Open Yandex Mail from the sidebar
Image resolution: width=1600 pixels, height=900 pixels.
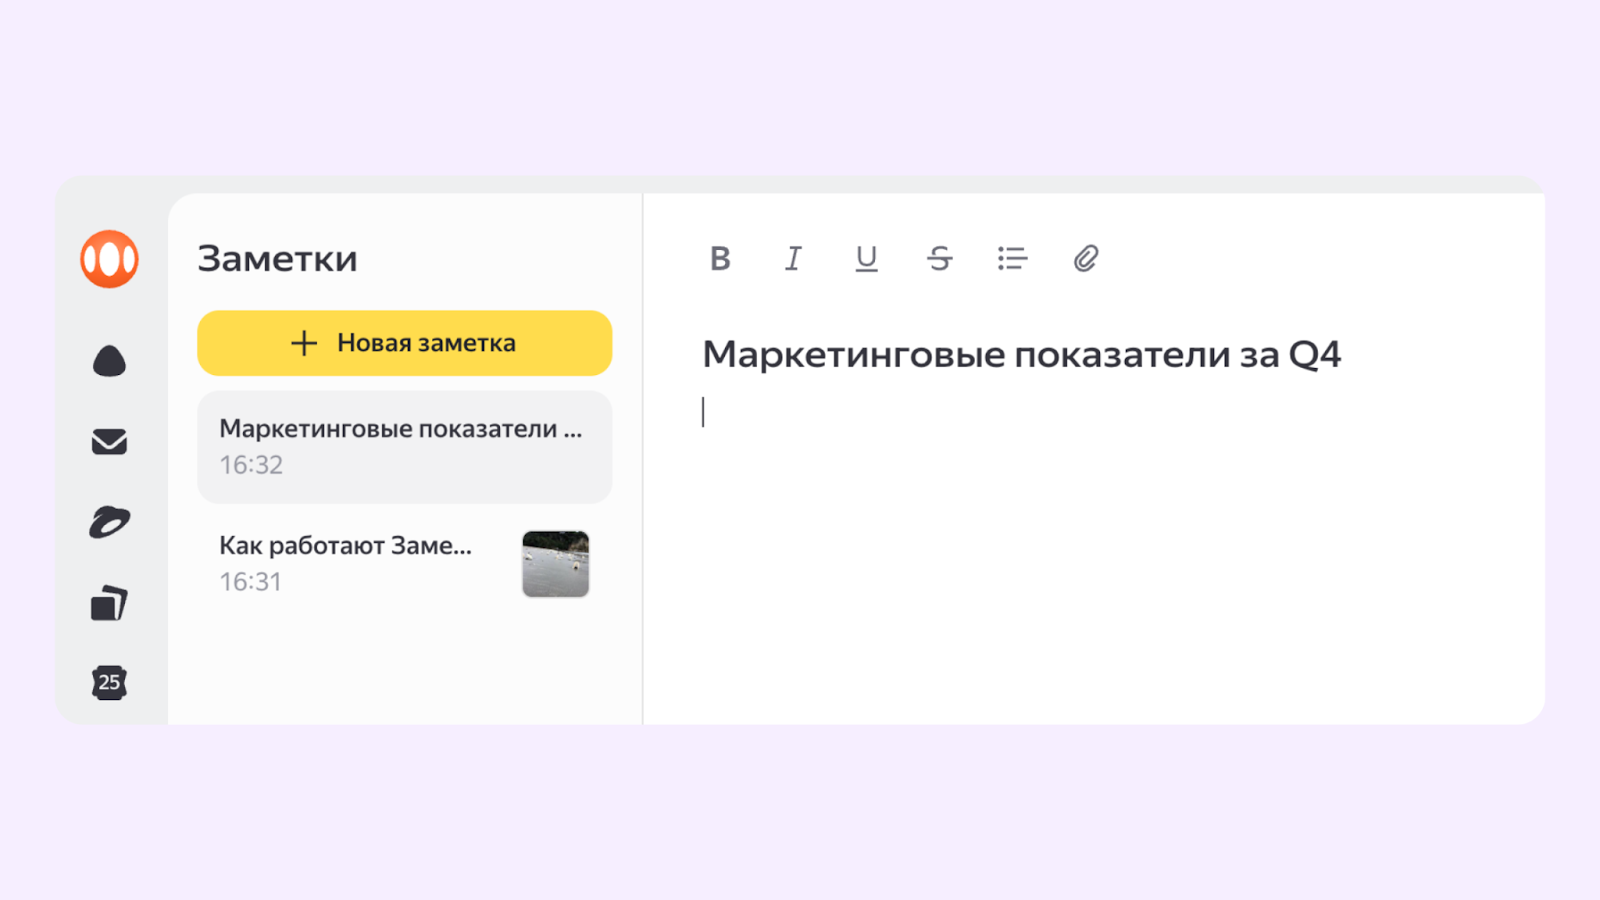pos(109,441)
